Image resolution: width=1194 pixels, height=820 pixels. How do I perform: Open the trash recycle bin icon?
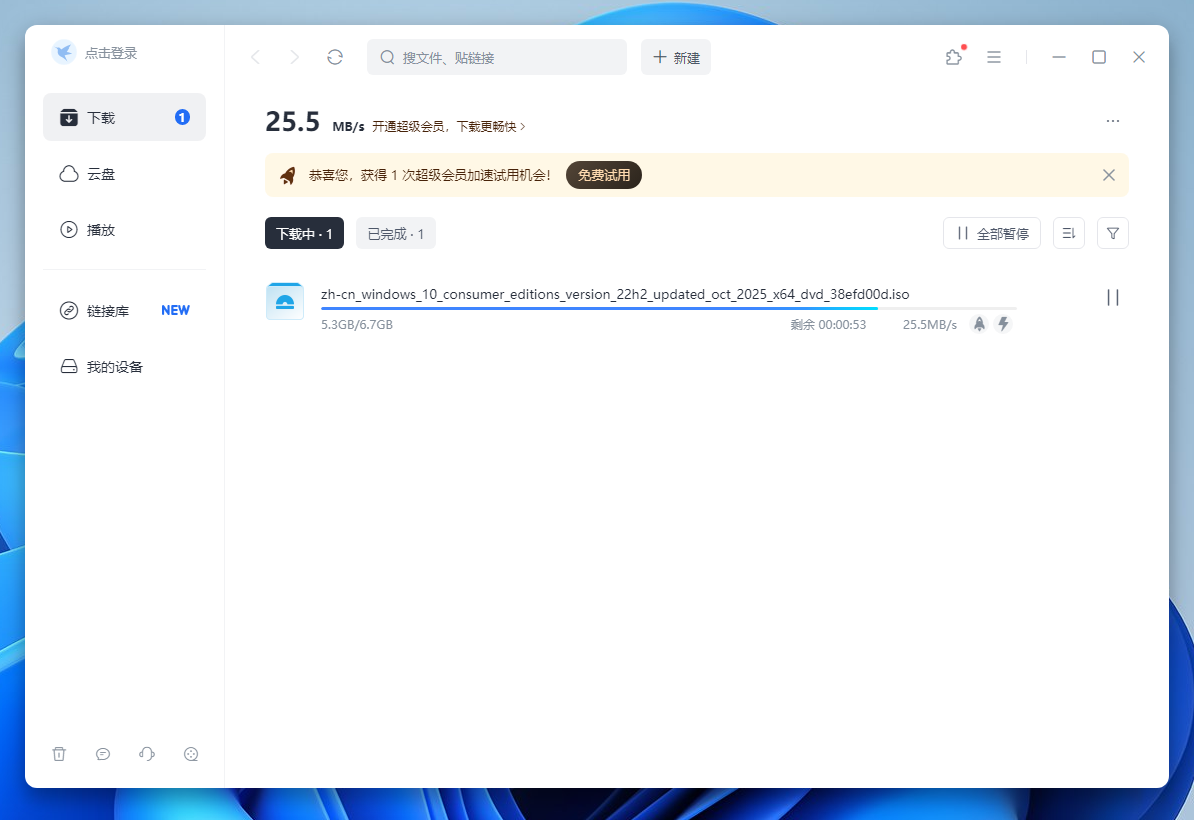(x=59, y=754)
